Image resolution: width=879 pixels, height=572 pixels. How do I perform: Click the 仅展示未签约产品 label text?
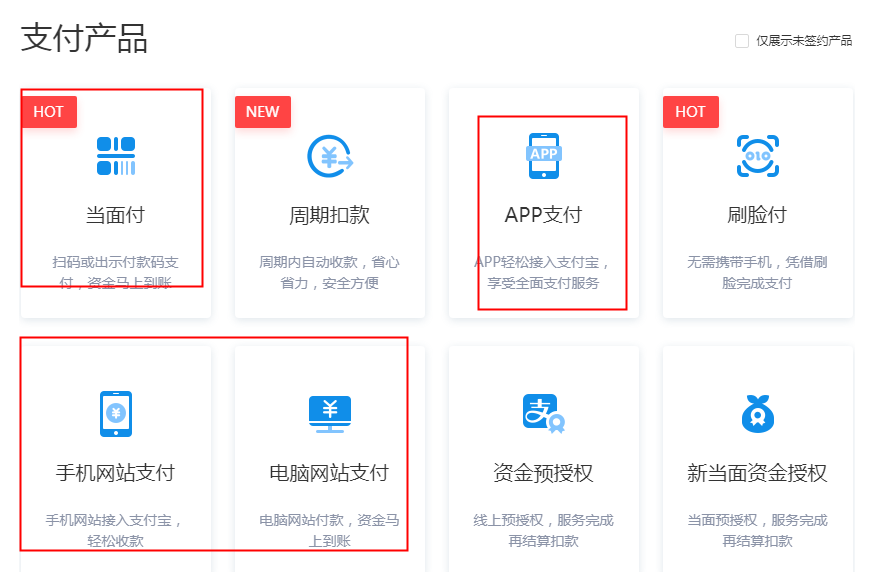tap(804, 41)
